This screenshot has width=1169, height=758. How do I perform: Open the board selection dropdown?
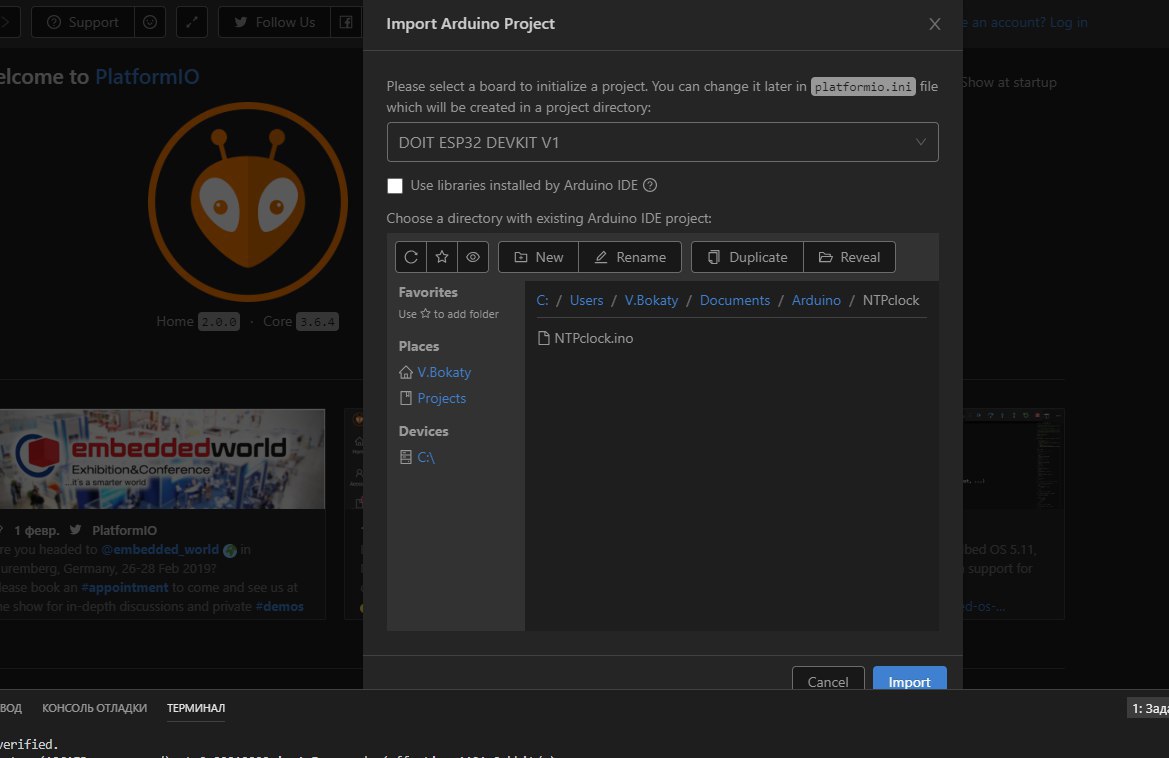pos(662,142)
